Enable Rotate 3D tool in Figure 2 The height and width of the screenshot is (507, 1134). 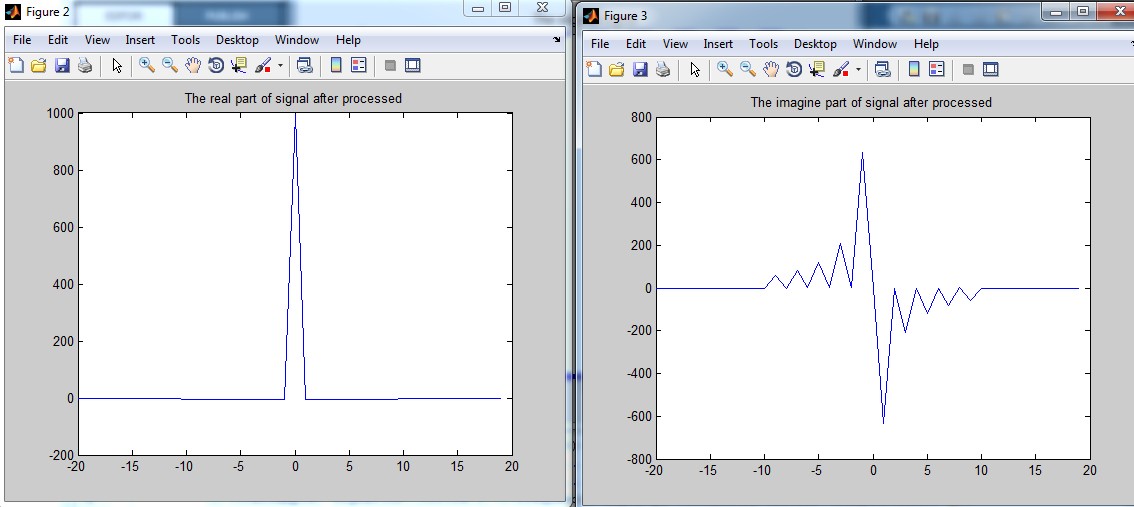click(216, 66)
